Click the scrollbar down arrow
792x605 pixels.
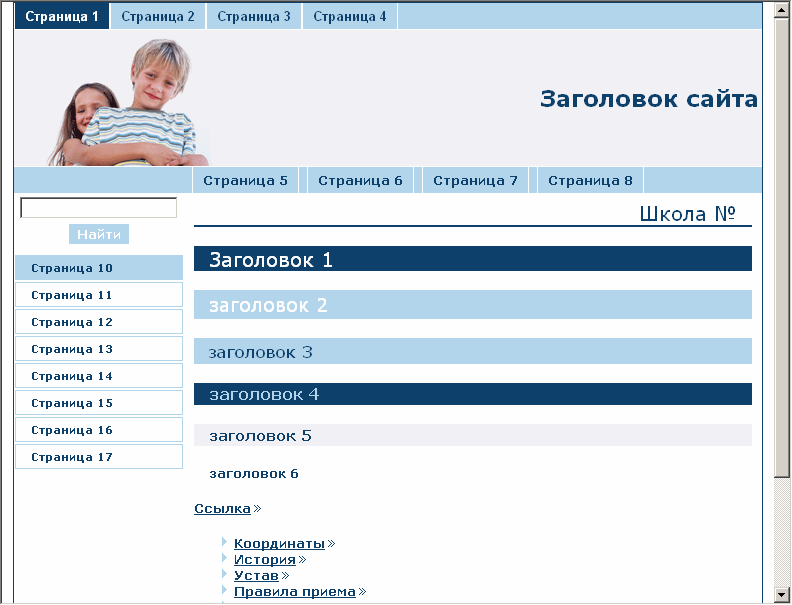point(782,595)
